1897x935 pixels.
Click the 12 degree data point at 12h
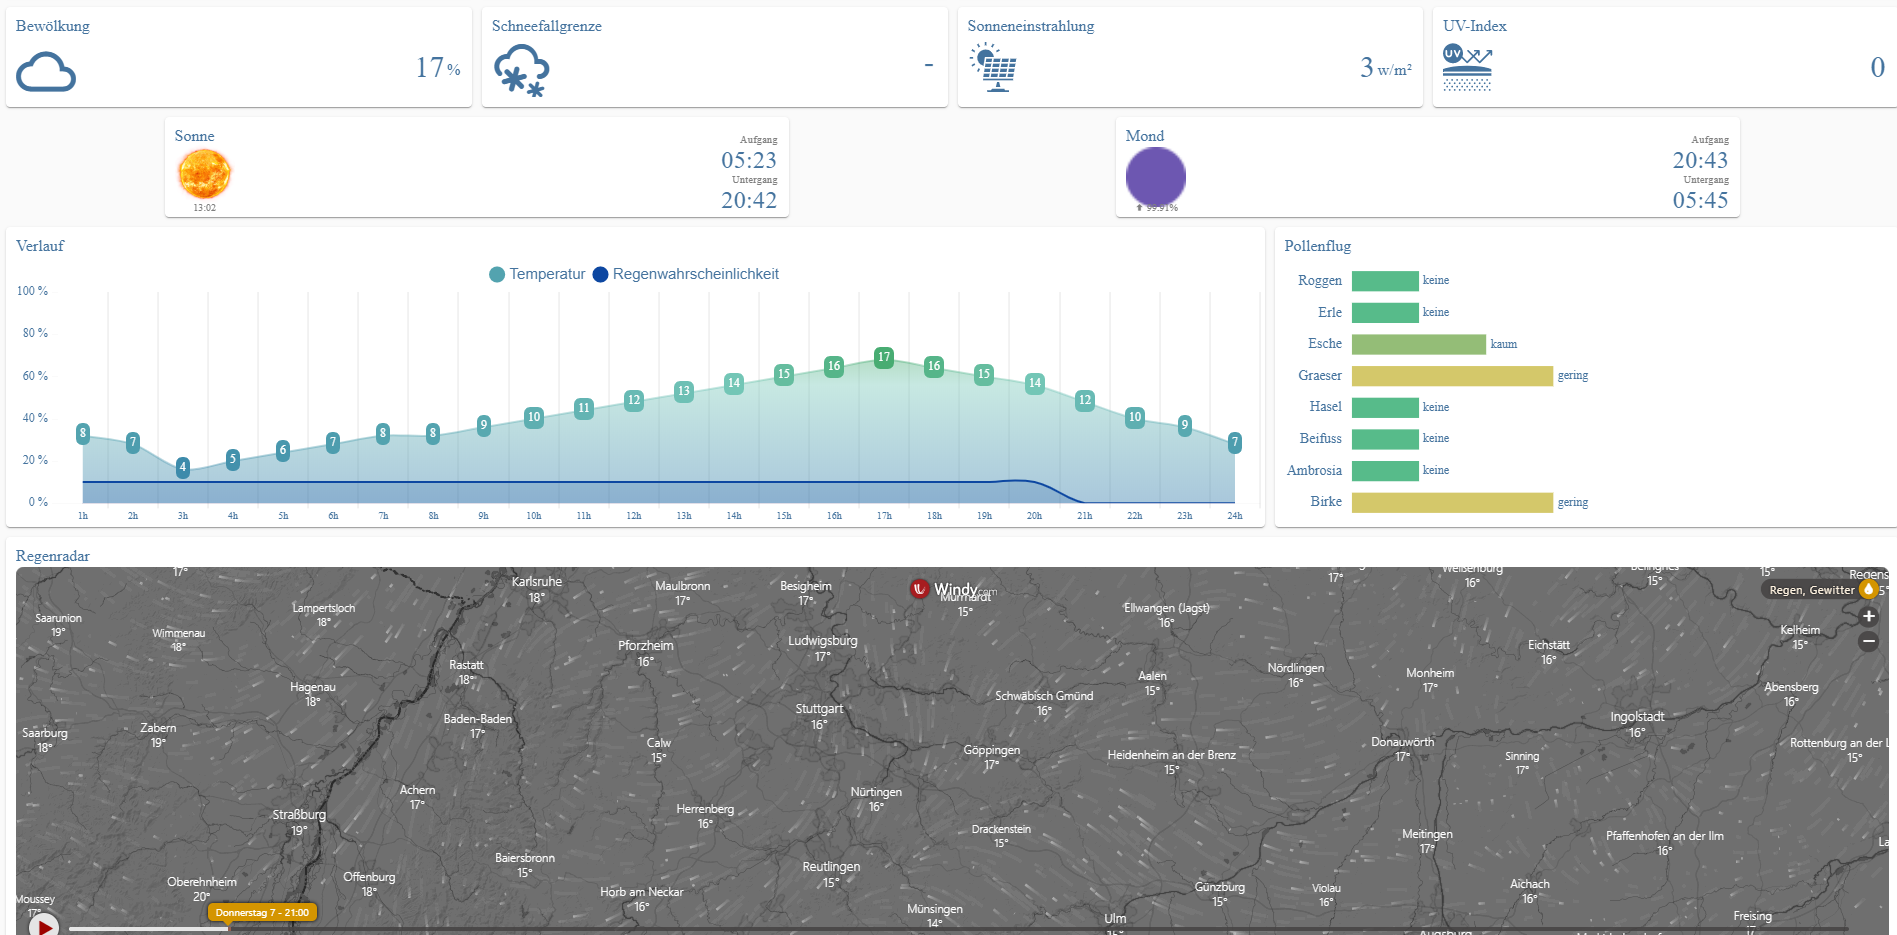(634, 400)
